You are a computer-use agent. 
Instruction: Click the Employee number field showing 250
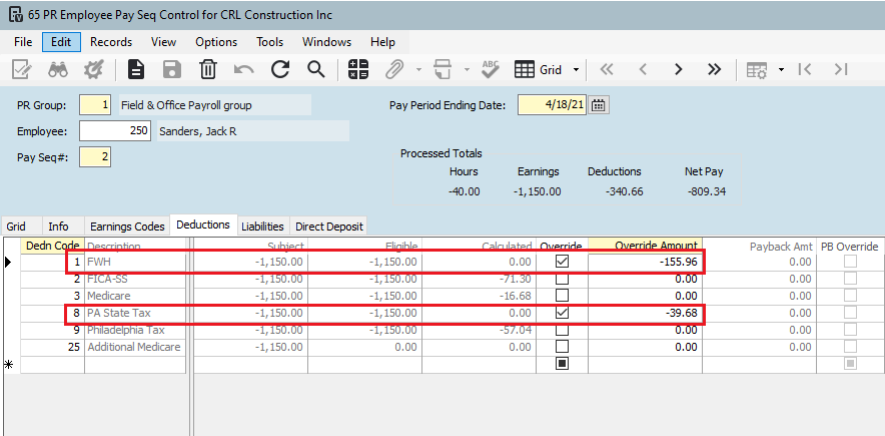tap(115, 131)
